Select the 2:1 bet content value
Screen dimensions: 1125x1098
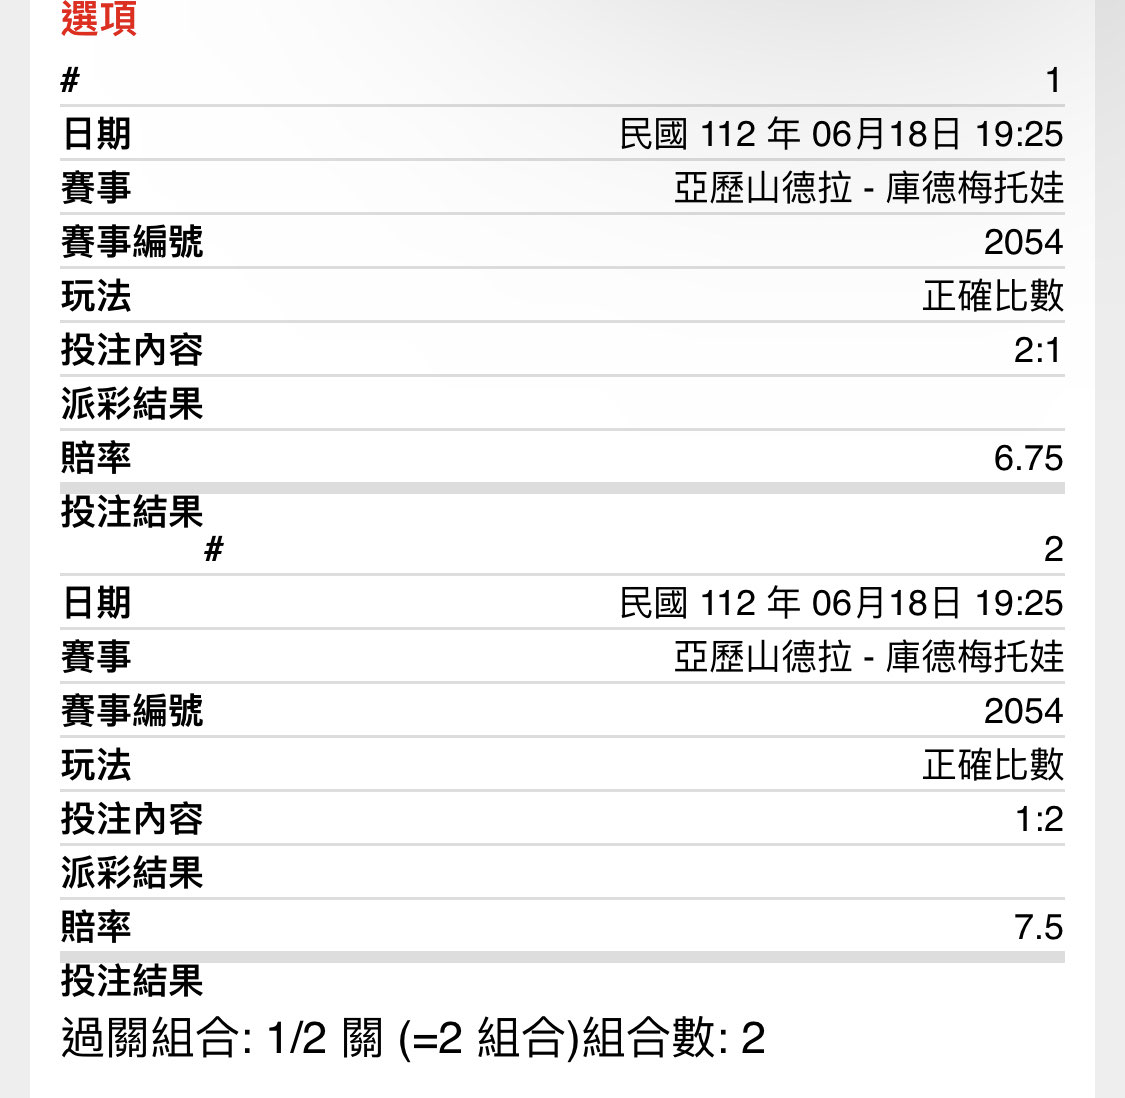1037,350
